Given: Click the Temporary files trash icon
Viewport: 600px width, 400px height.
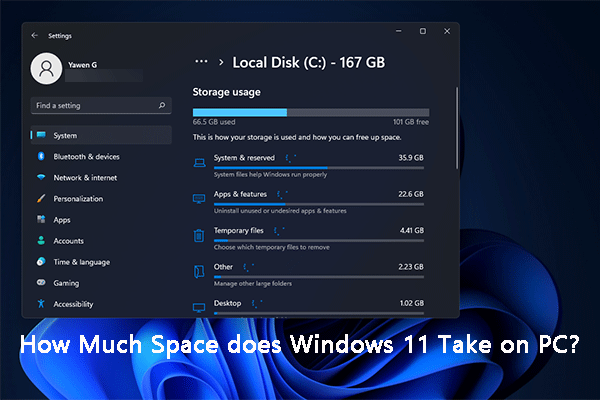Looking at the screenshot, I should (199, 235).
